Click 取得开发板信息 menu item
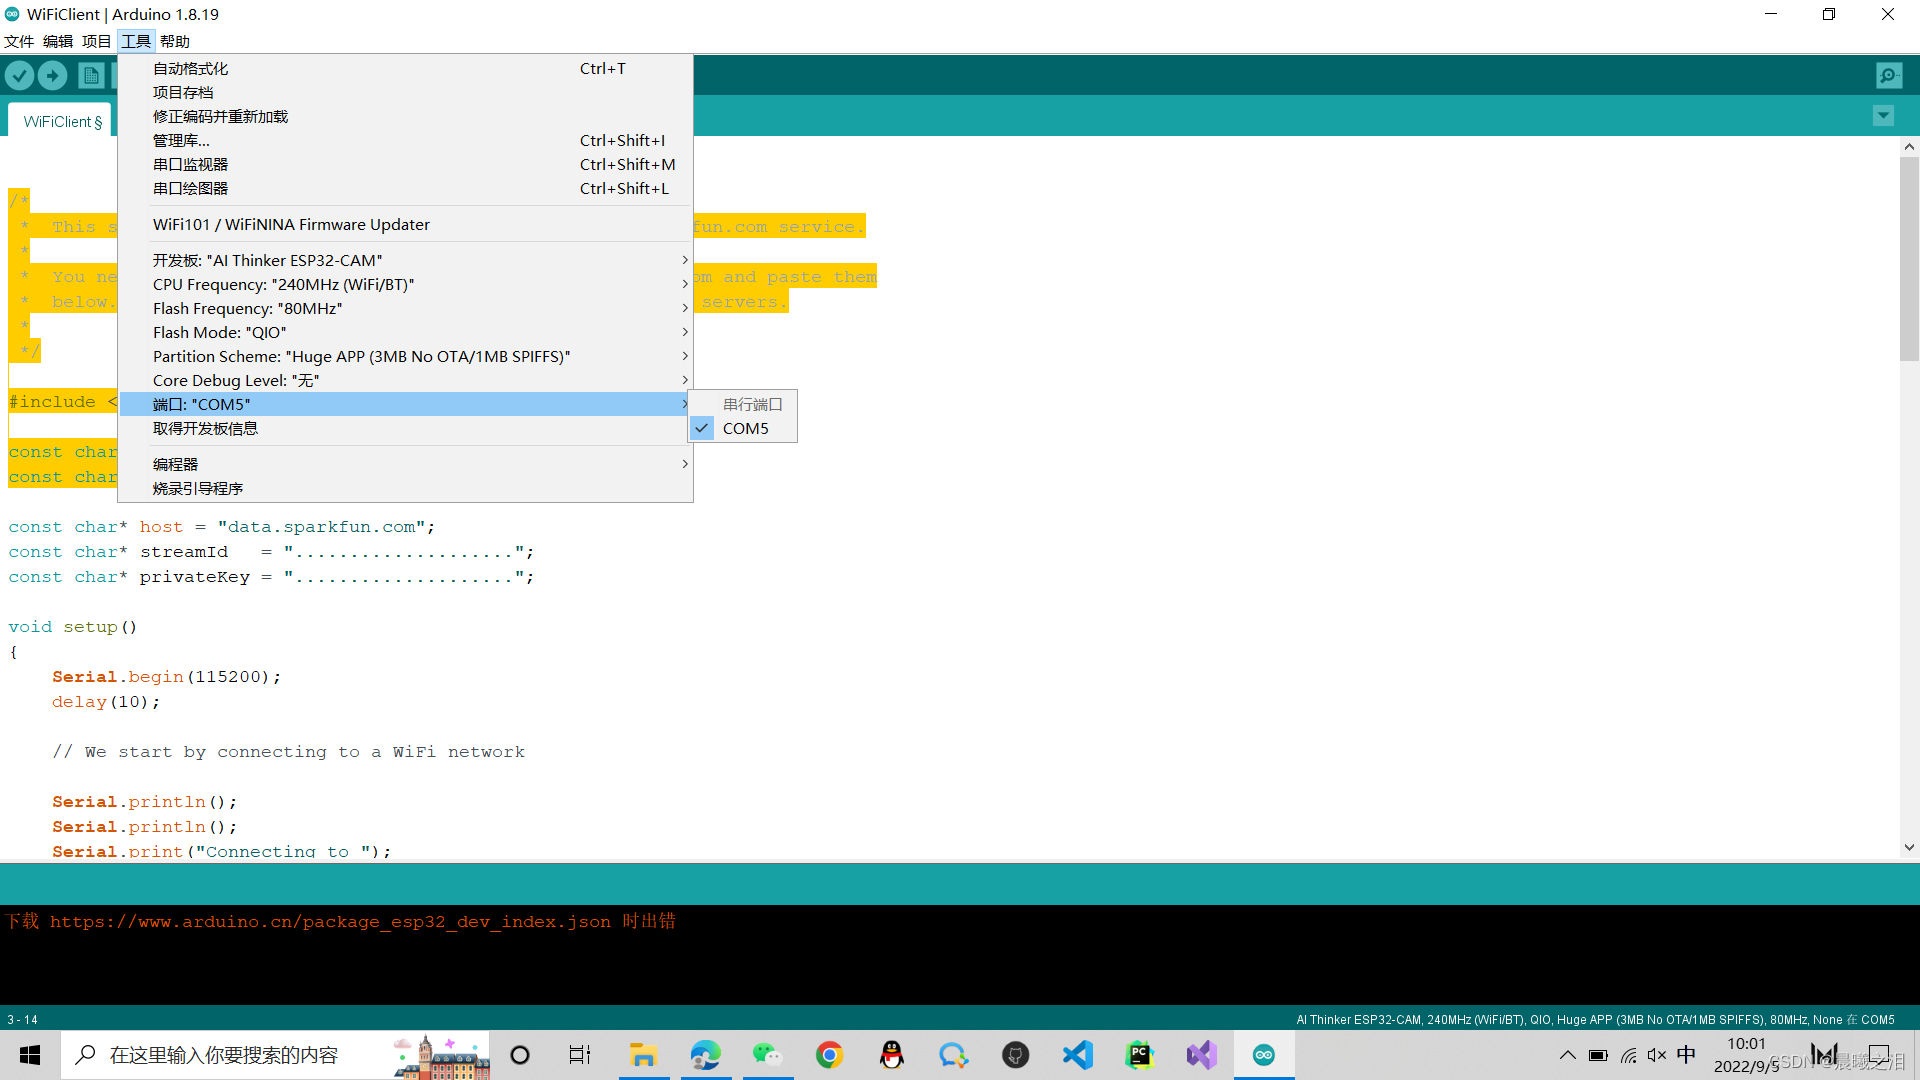This screenshot has width=1920, height=1080. 205,428
